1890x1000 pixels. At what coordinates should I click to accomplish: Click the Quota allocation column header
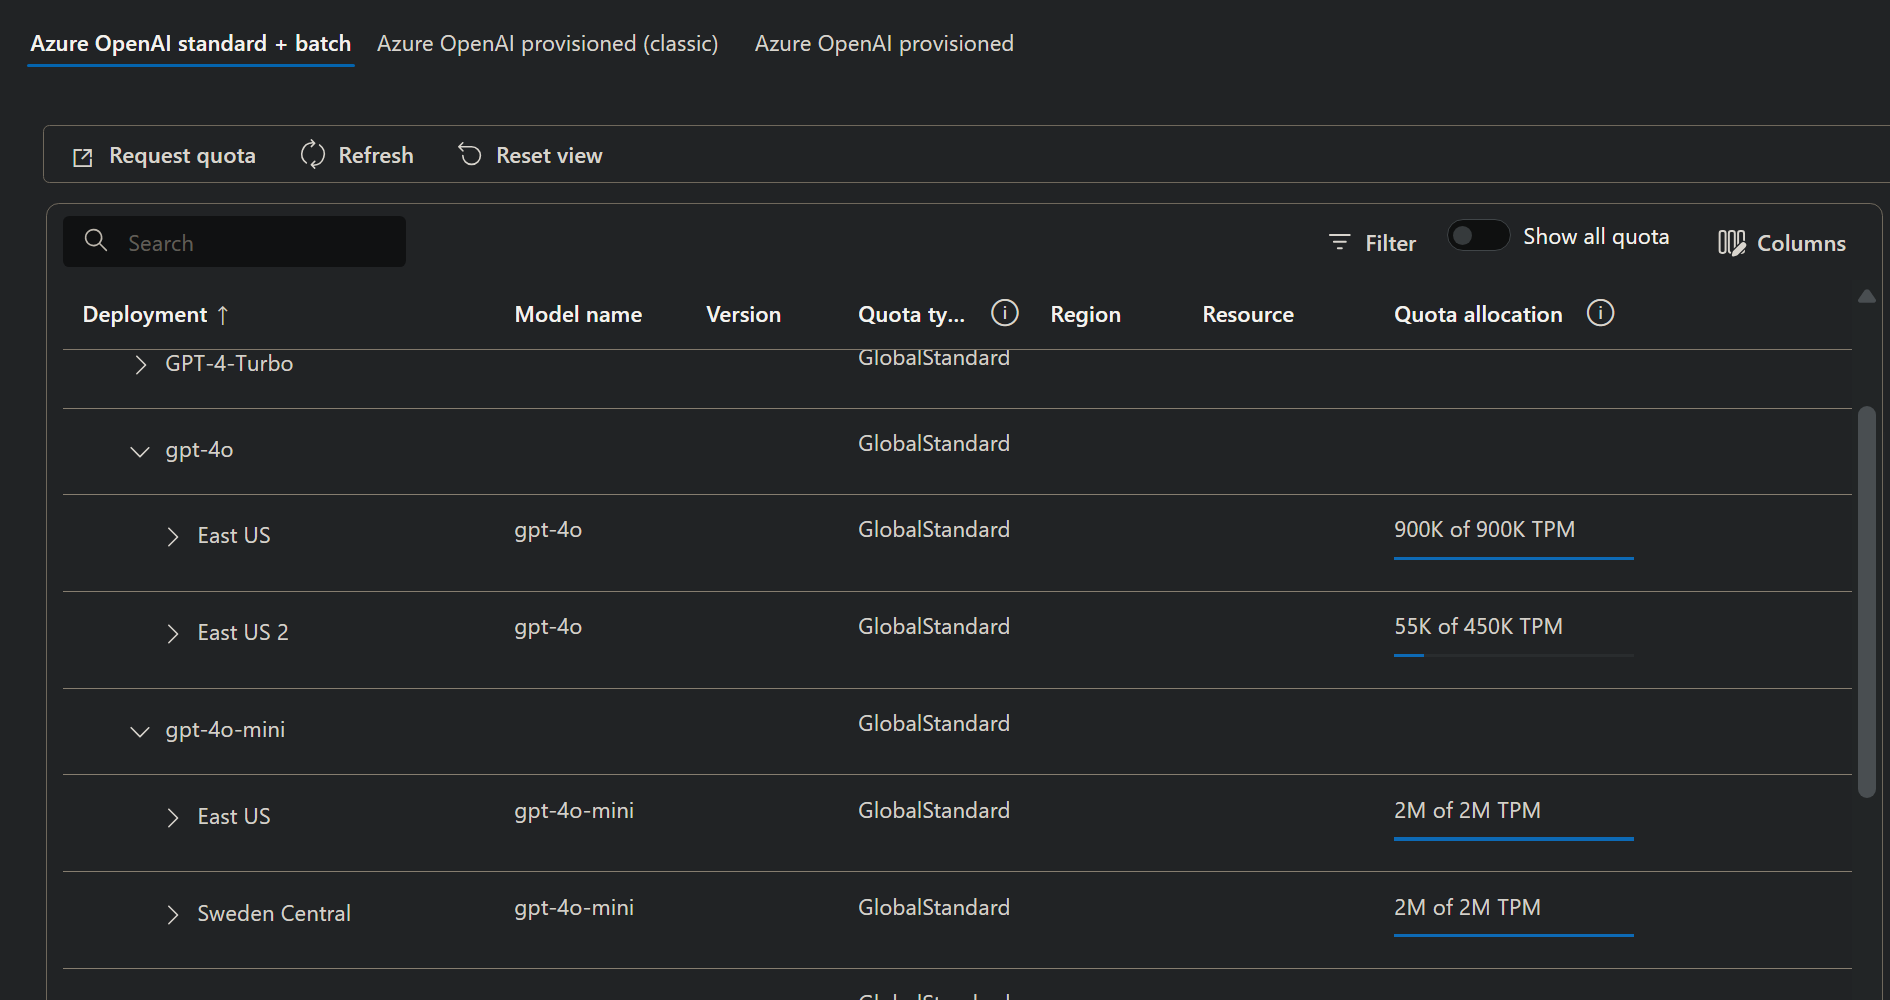1478,314
